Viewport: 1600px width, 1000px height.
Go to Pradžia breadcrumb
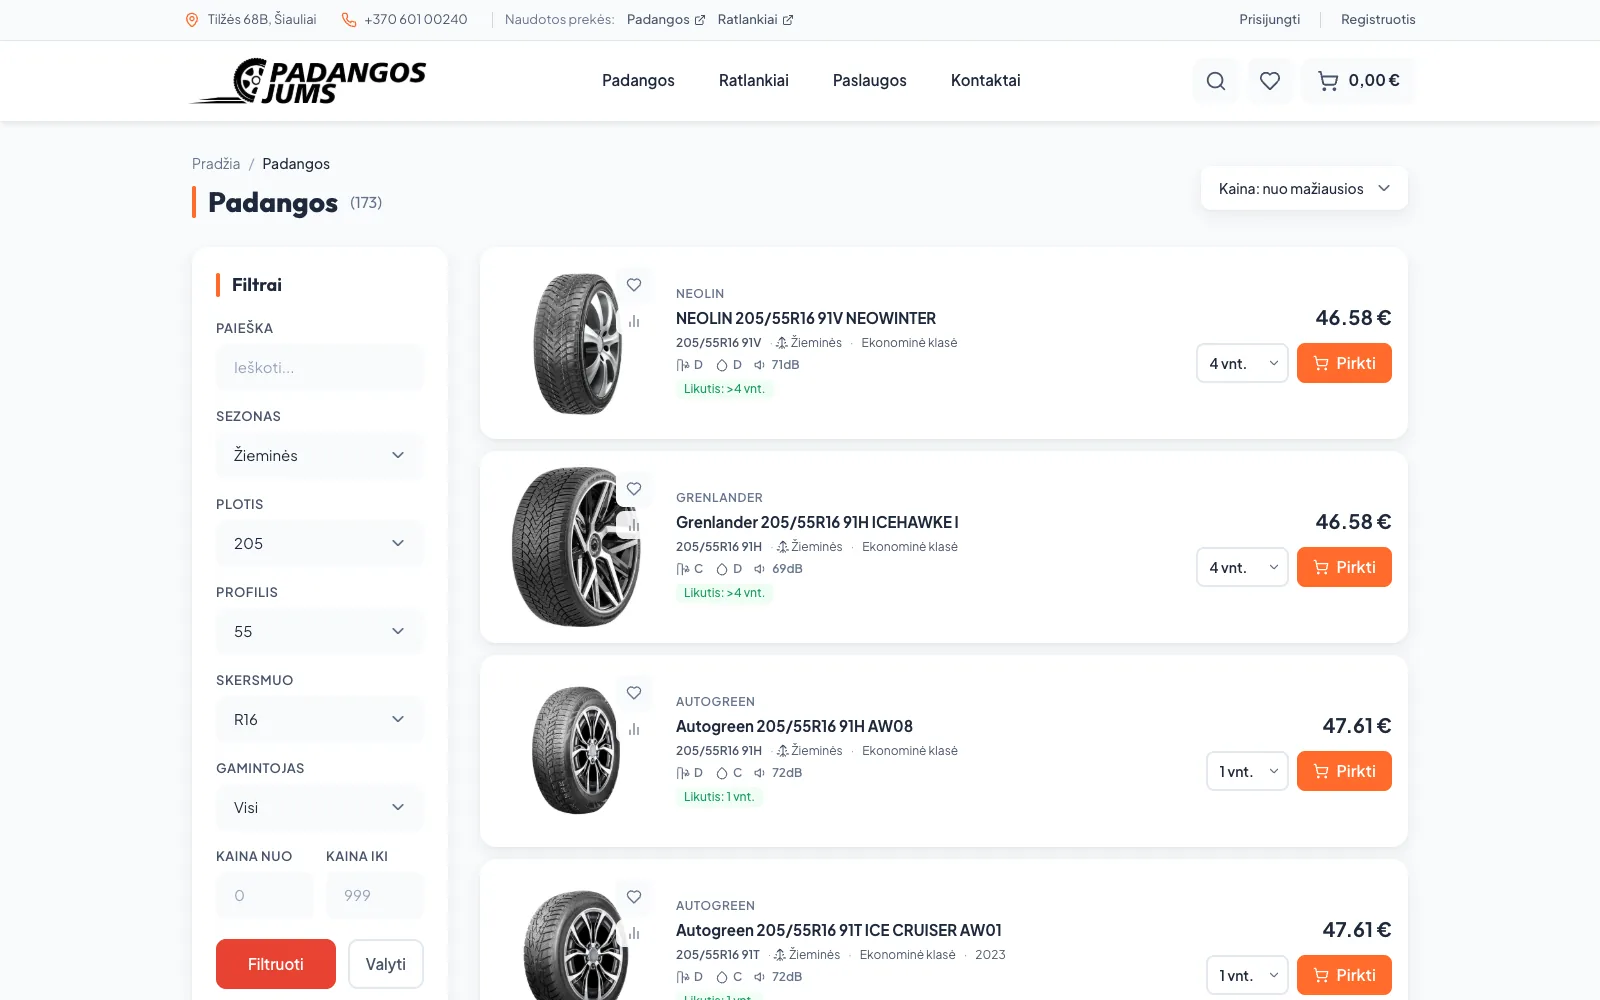[x=216, y=164]
